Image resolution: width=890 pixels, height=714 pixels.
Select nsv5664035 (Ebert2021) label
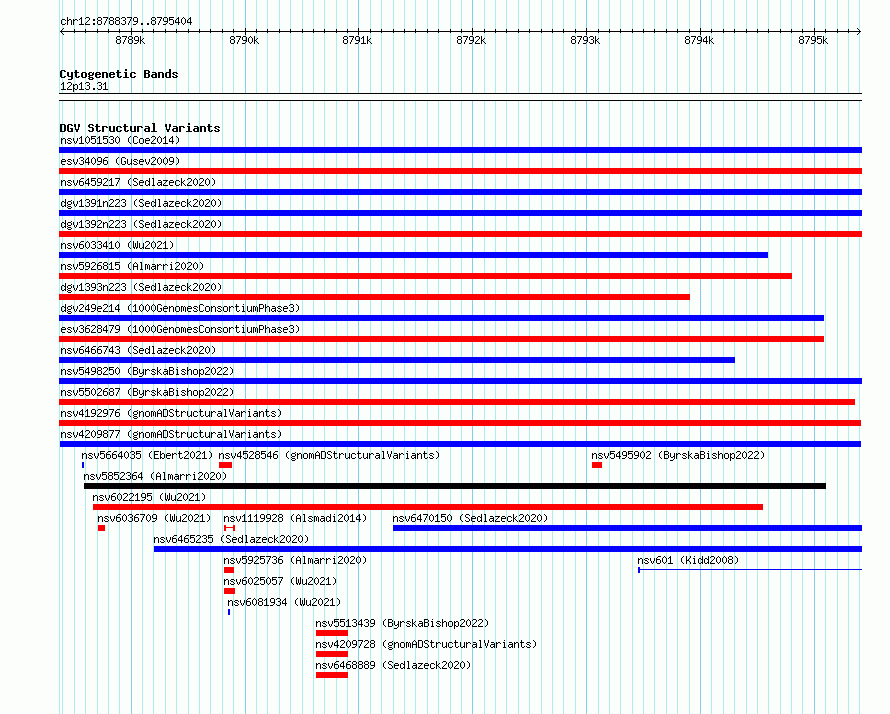[147, 455]
